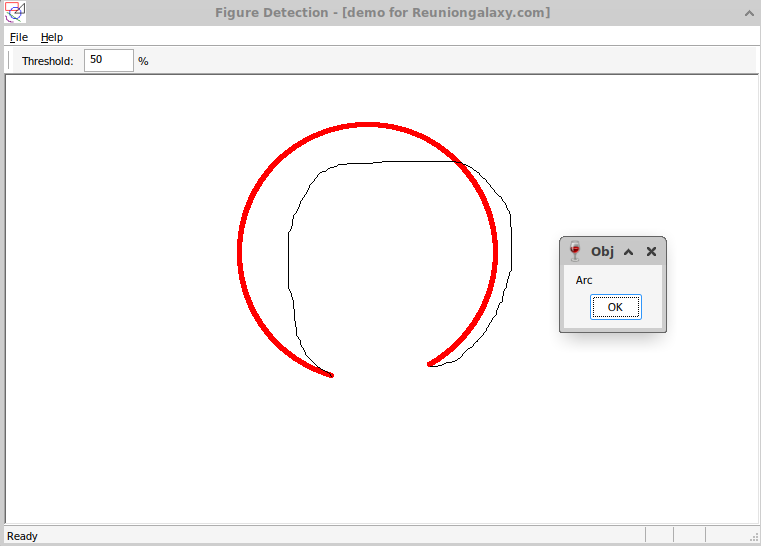Screen dimensions: 761x546
Task: Roll up the Obj dialog window
Action: (629, 251)
